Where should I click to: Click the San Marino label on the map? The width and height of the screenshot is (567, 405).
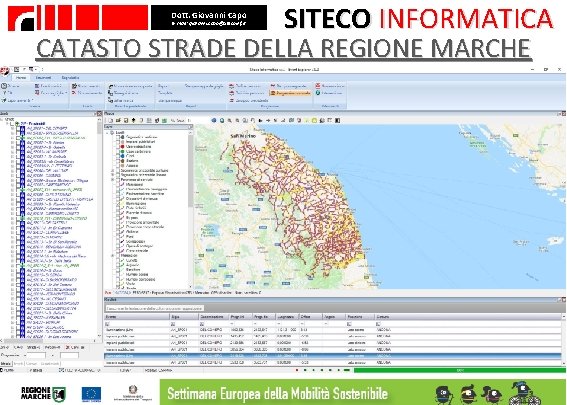coord(243,136)
